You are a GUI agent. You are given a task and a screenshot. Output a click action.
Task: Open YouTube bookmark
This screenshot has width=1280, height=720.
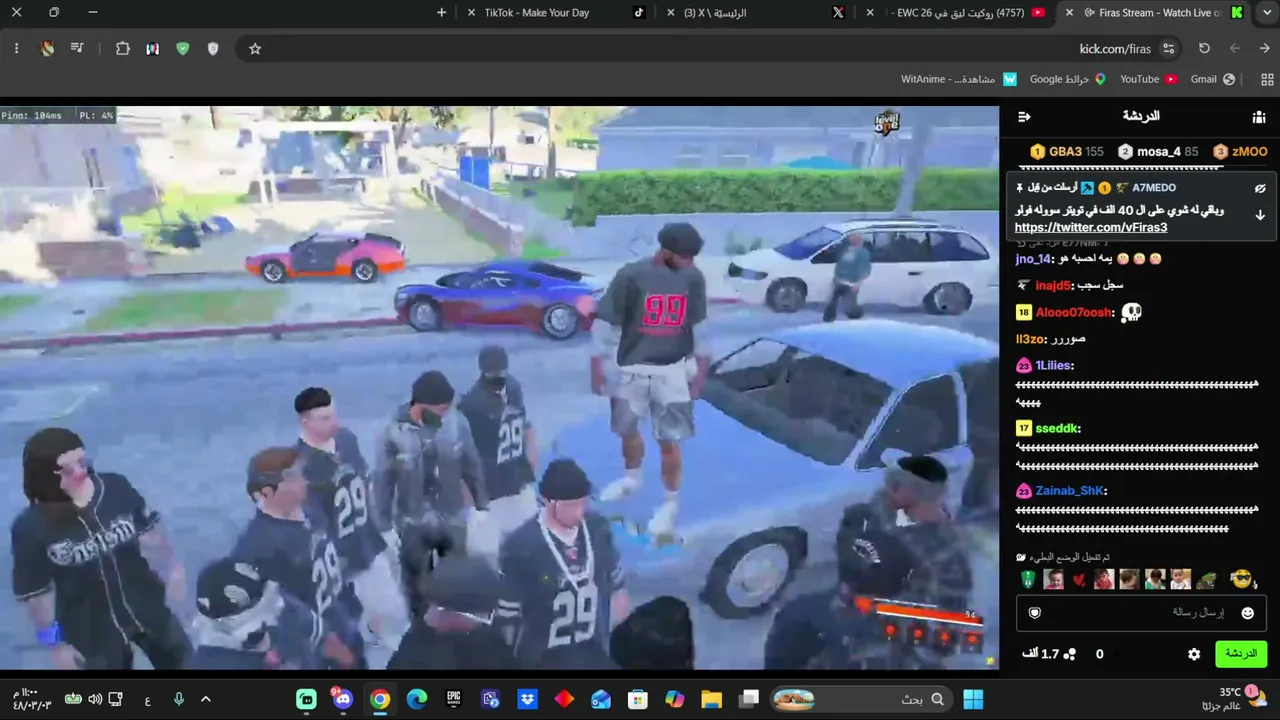pos(1148,79)
